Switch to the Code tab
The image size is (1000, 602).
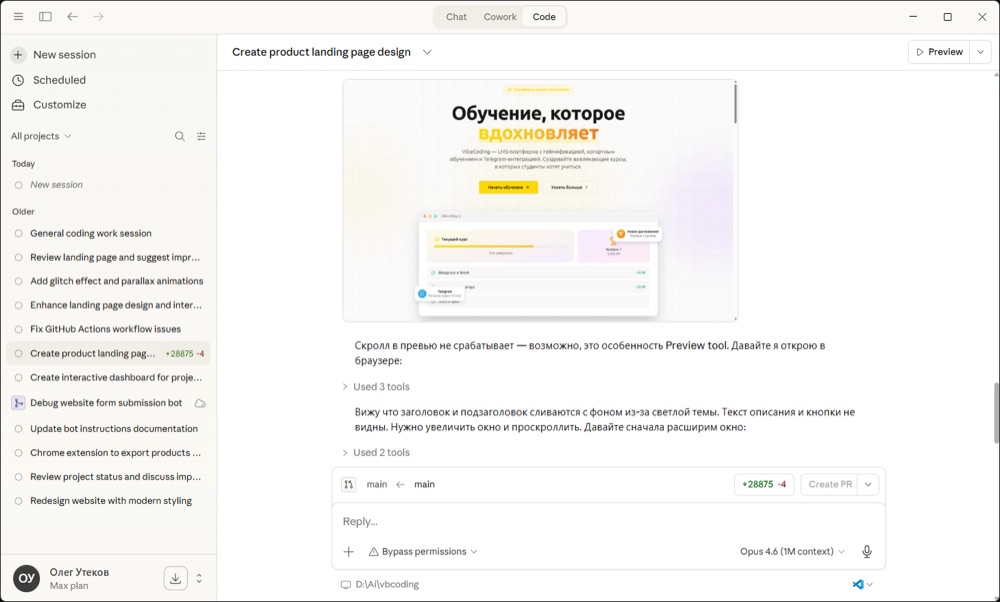pos(544,17)
